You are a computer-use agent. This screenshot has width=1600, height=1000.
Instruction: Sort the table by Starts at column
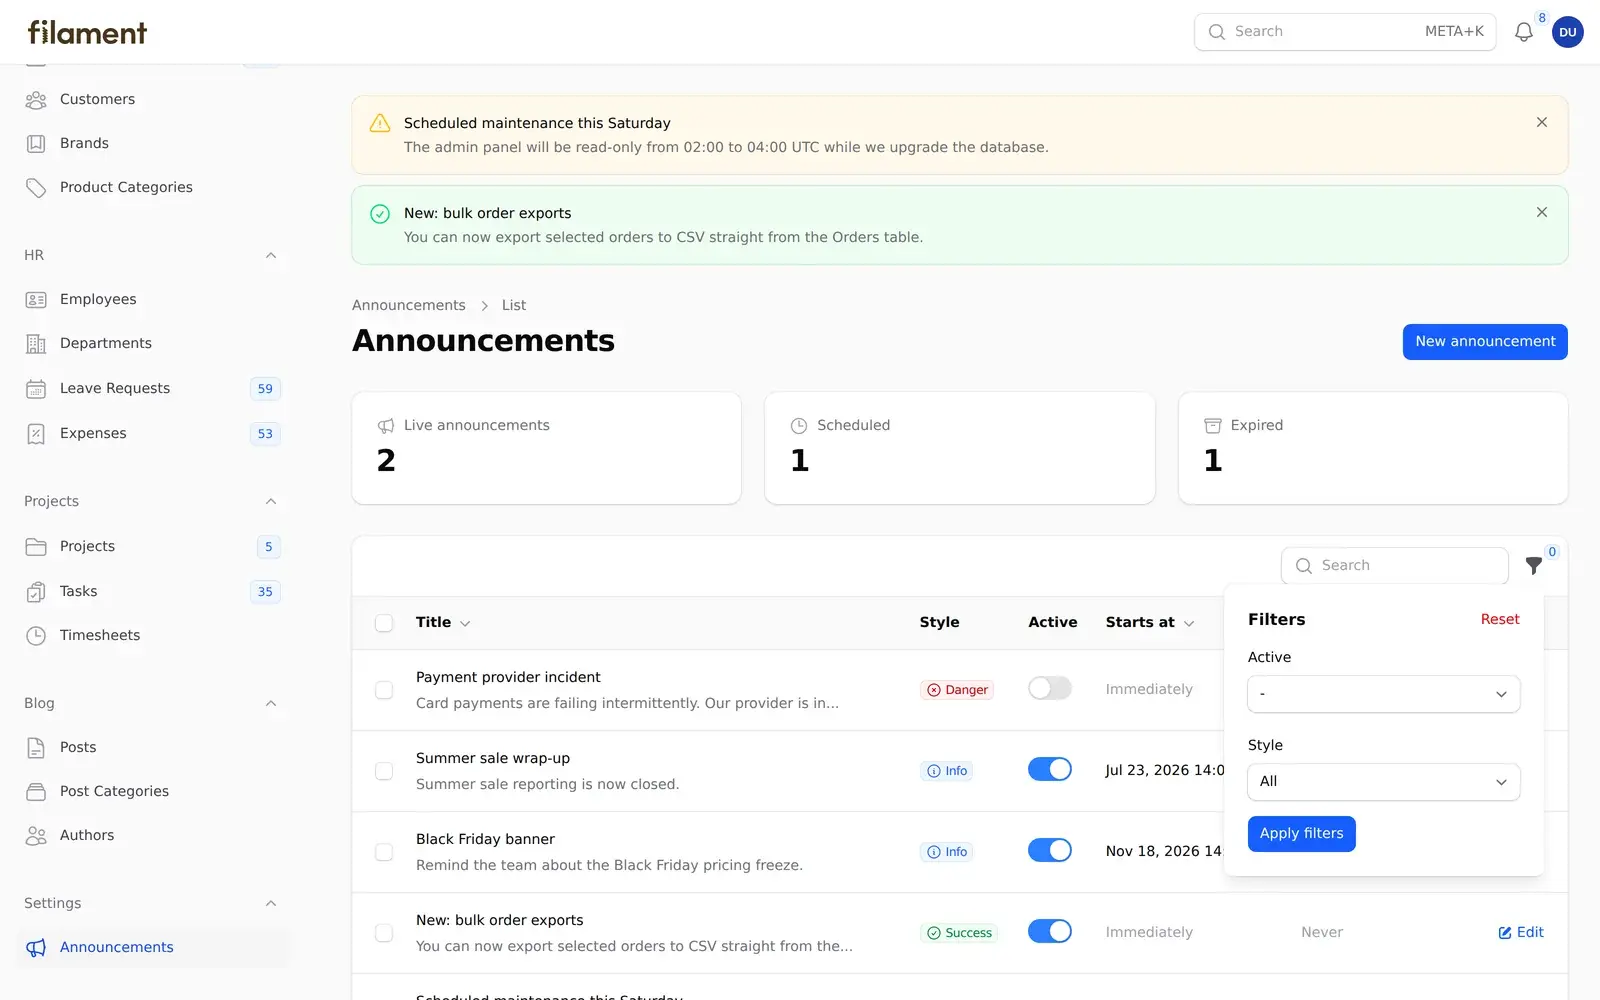[x=1150, y=622]
